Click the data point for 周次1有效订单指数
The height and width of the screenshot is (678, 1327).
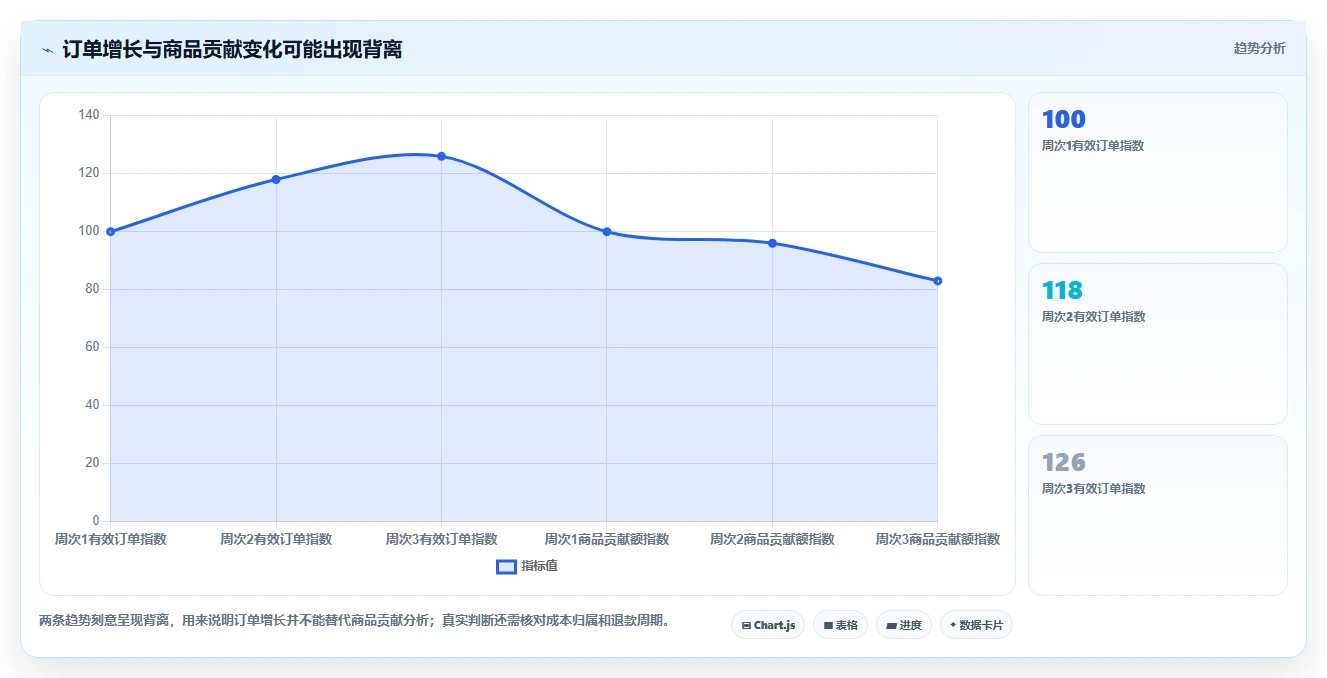point(110,231)
